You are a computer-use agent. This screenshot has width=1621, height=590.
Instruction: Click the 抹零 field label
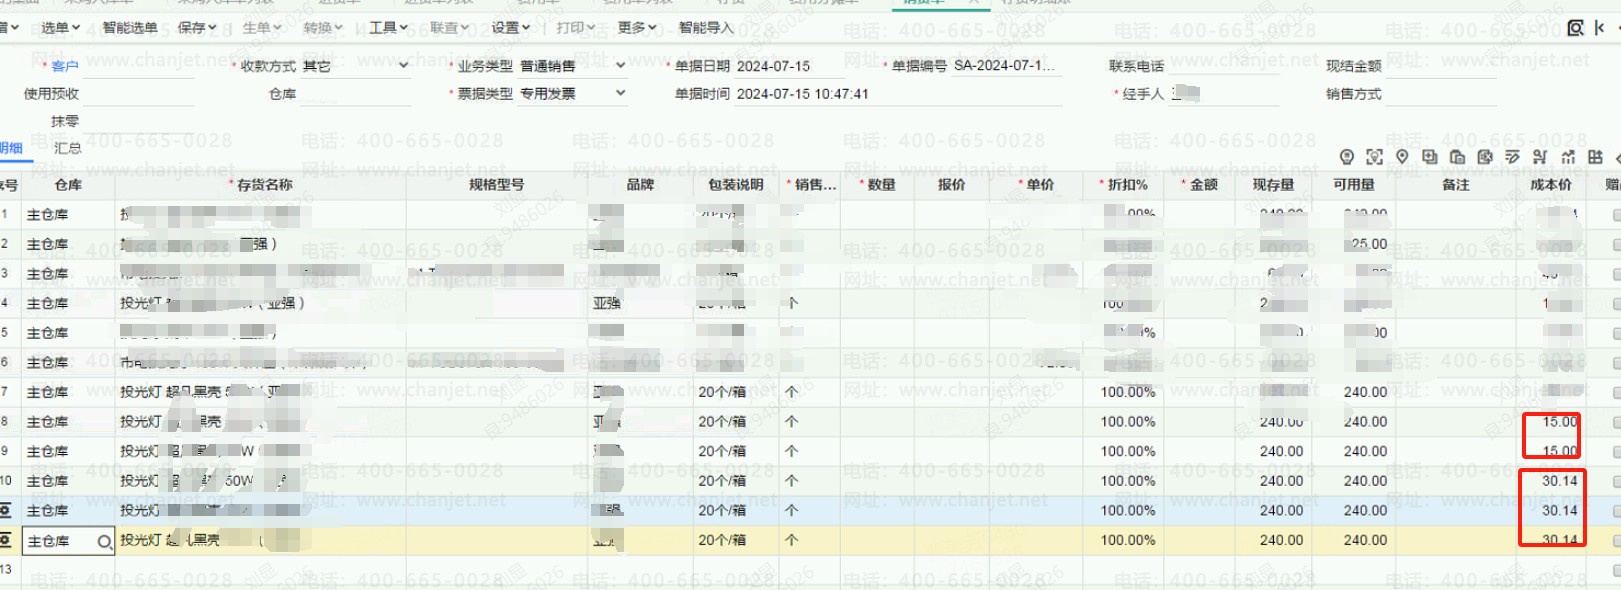pos(65,121)
